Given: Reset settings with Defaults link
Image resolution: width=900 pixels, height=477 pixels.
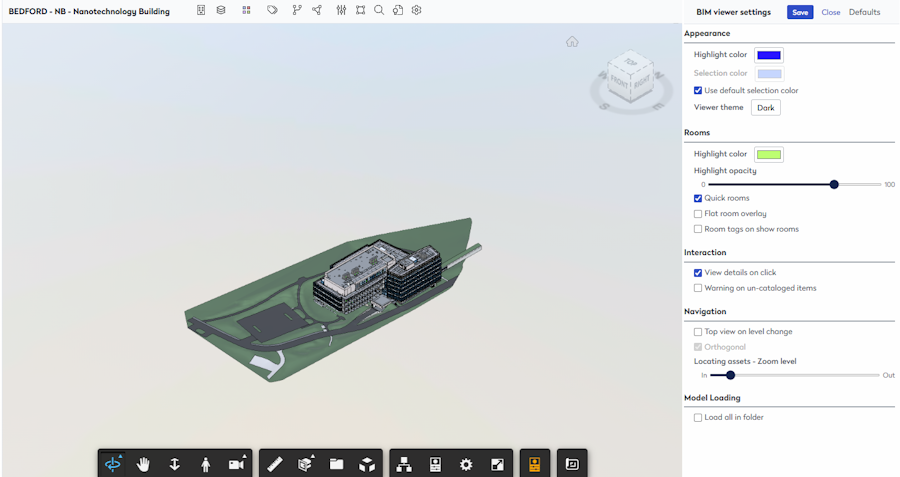Looking at the screenshot, I should point(864,12).
